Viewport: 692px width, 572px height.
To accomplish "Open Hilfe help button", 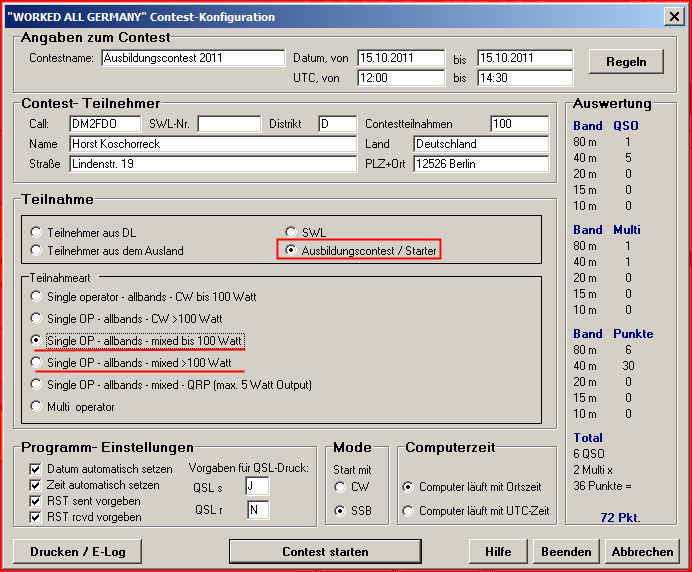I will tap(498, 552).
